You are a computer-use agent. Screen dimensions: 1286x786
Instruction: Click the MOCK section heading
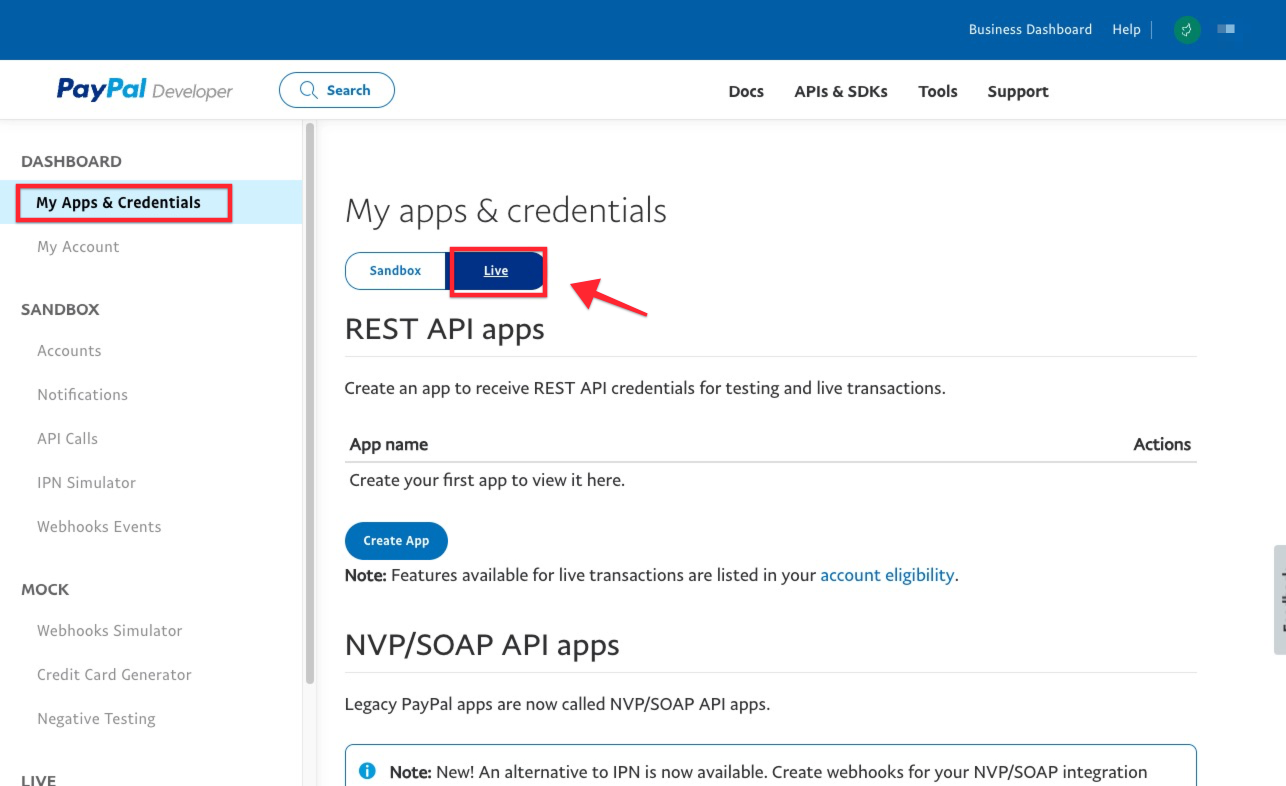(45, 589)
